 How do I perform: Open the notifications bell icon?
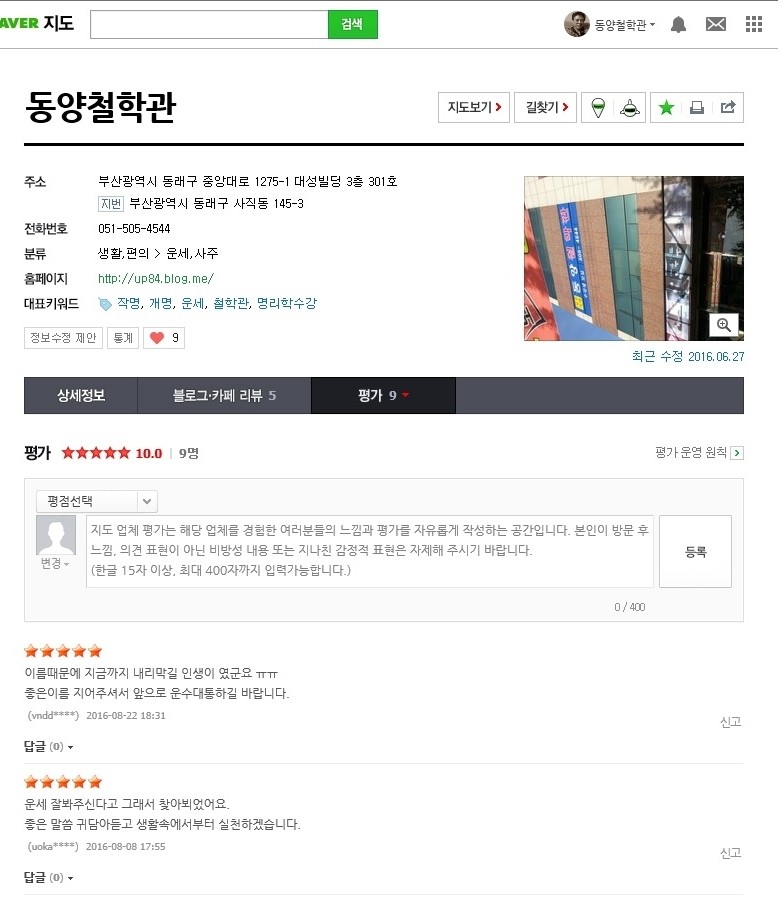[x=678, y=25]
